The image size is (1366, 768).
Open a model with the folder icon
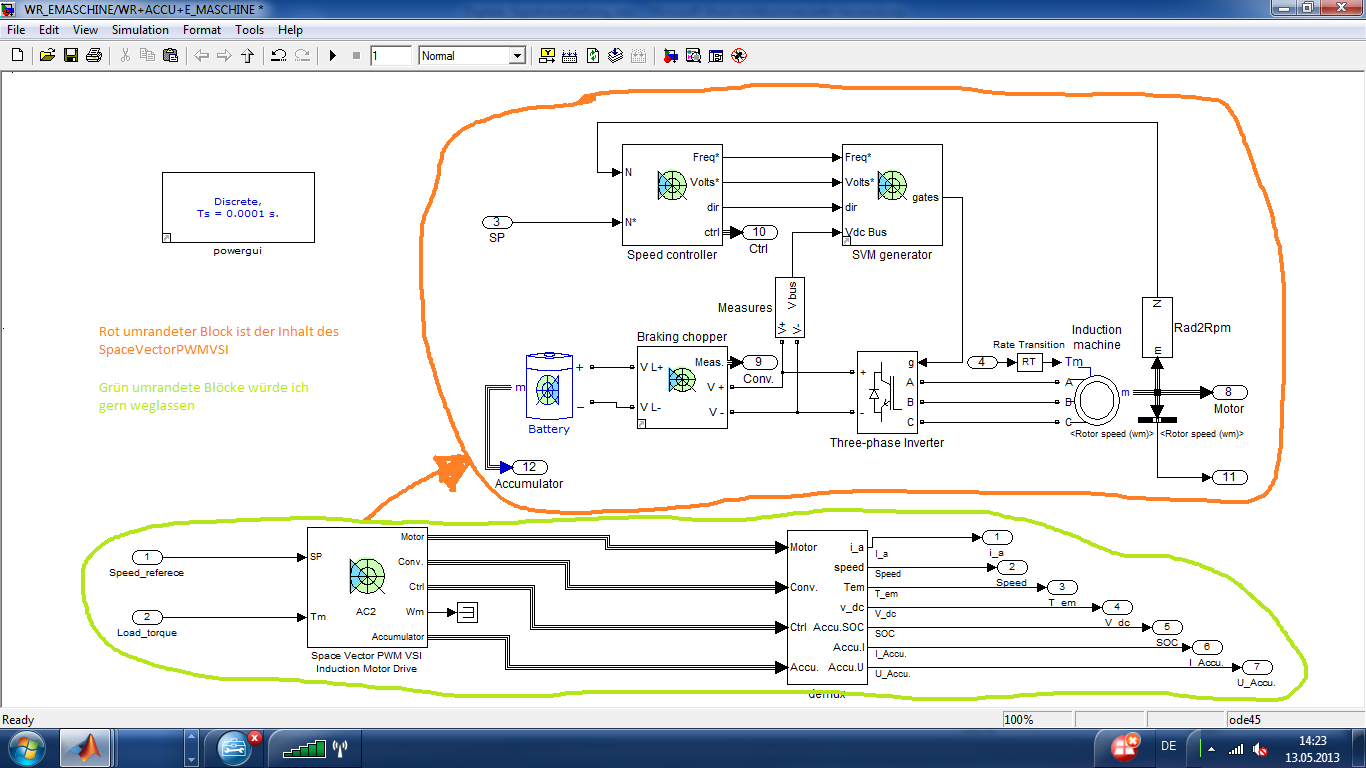click(47, 56)
